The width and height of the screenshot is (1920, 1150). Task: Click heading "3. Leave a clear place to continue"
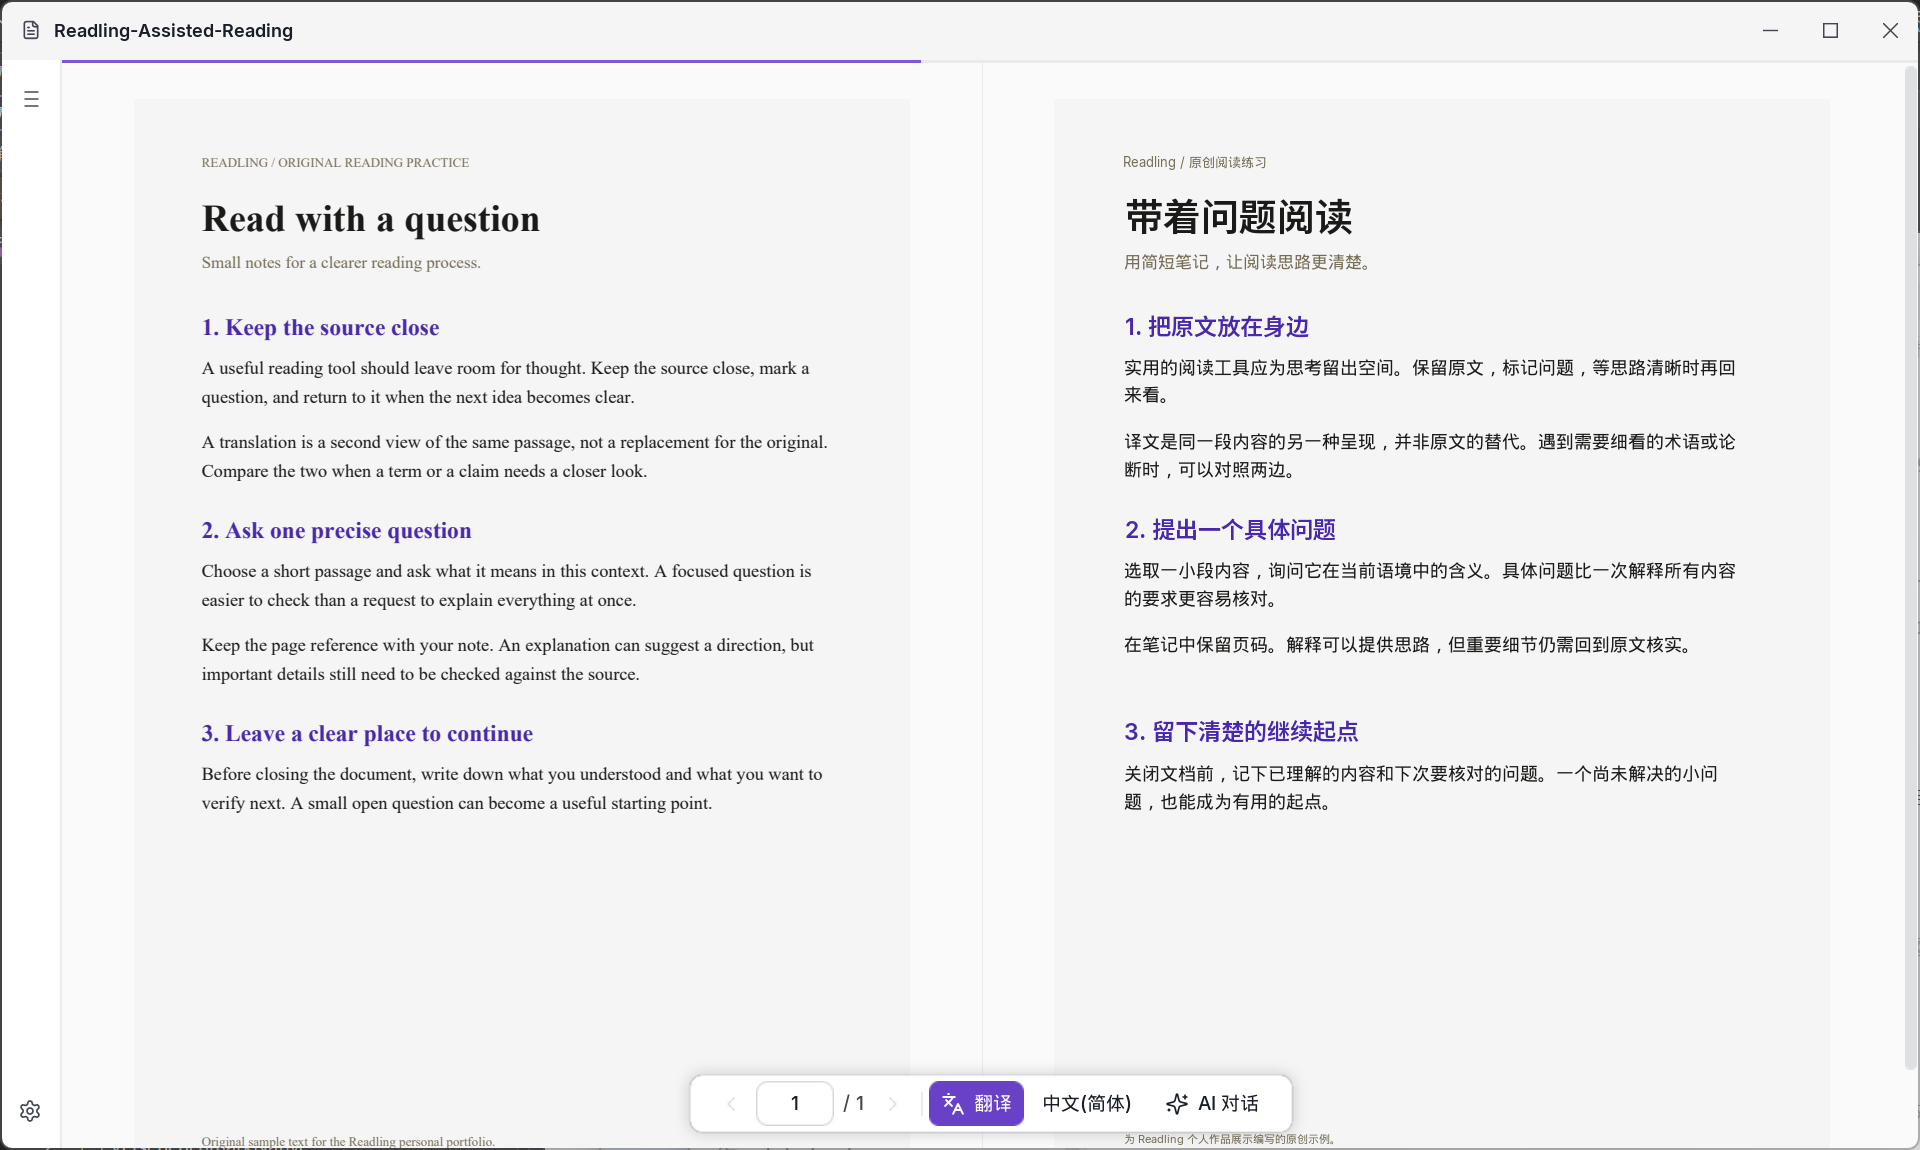point(367,734)
